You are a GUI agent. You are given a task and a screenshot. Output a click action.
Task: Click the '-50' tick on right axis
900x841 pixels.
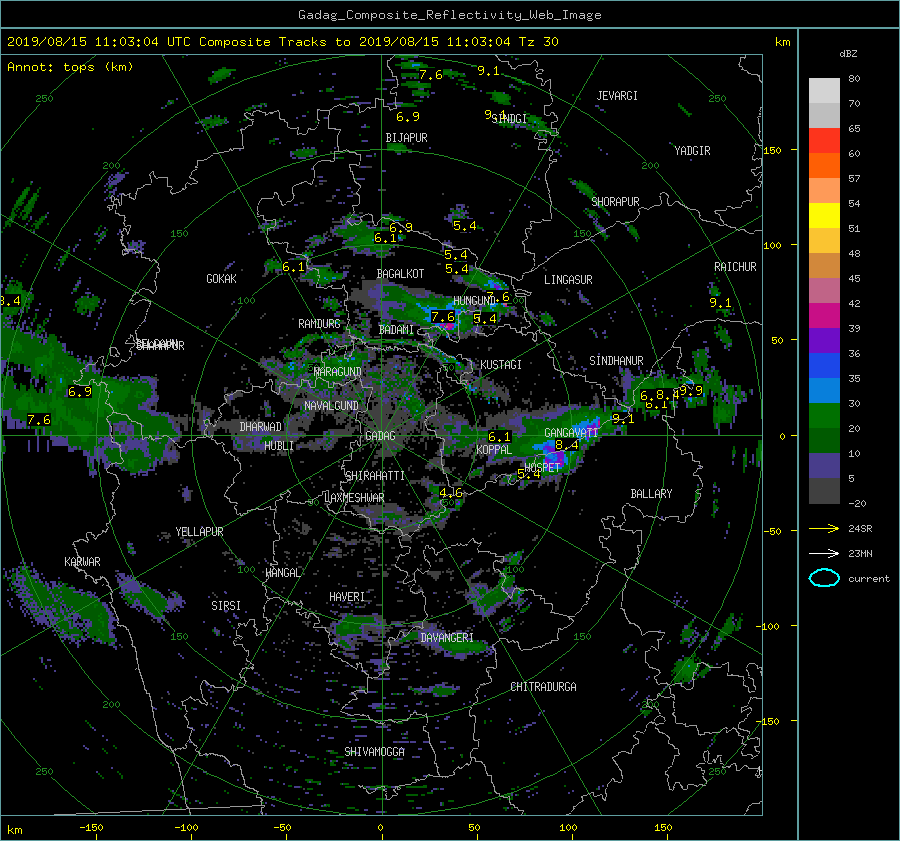[771, 532]
